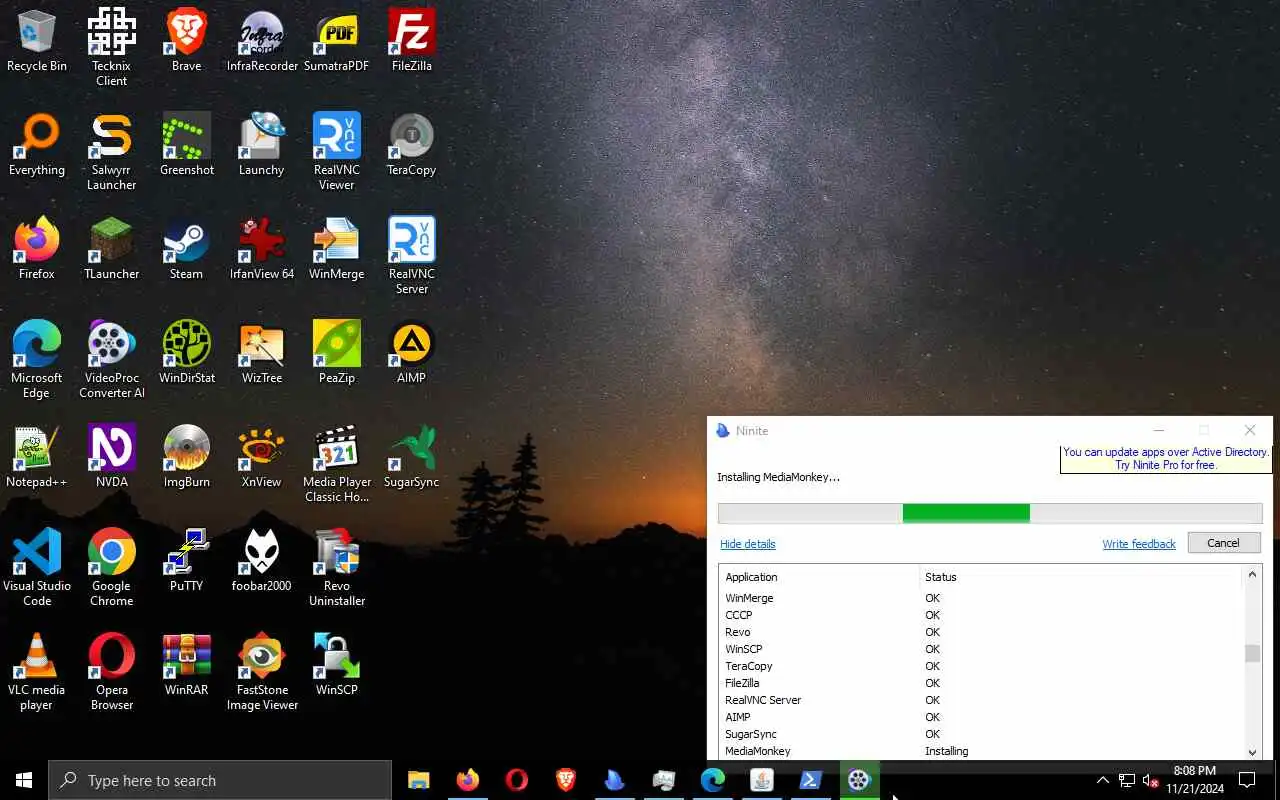Open NVDA desktop shortcut
Image resolution: width=1280 pixels, height=800 pixels.
pyautogui.click(x=111, y=458)
